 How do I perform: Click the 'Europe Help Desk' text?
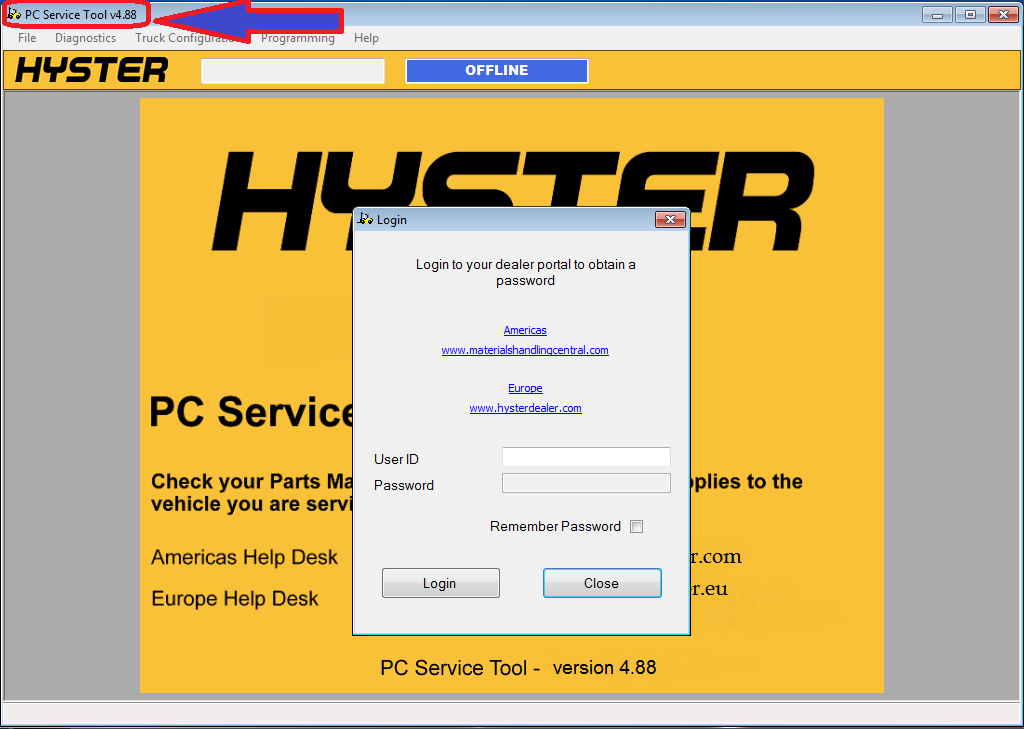click(x=235, y=598)
